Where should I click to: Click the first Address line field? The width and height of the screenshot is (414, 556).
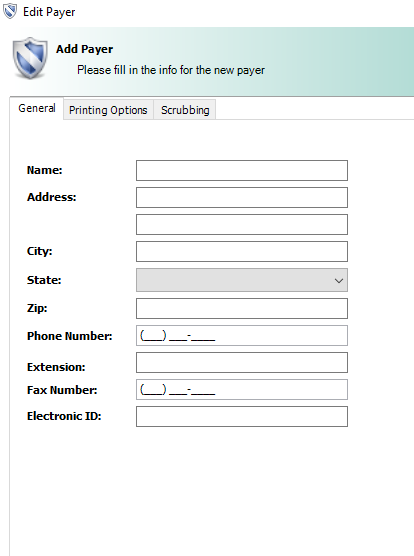242,198
